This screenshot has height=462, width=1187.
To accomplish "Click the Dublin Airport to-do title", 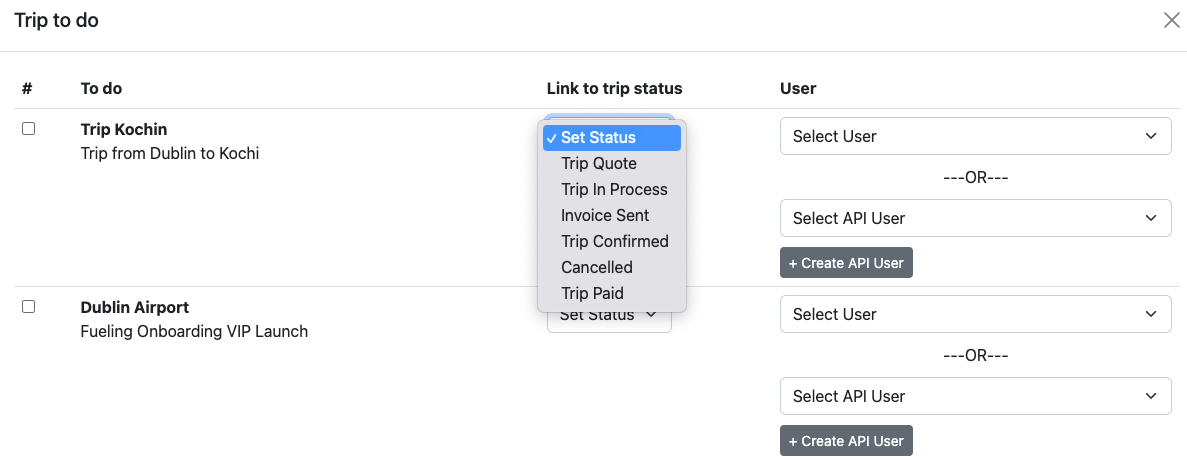I will [x=134, y=307].
